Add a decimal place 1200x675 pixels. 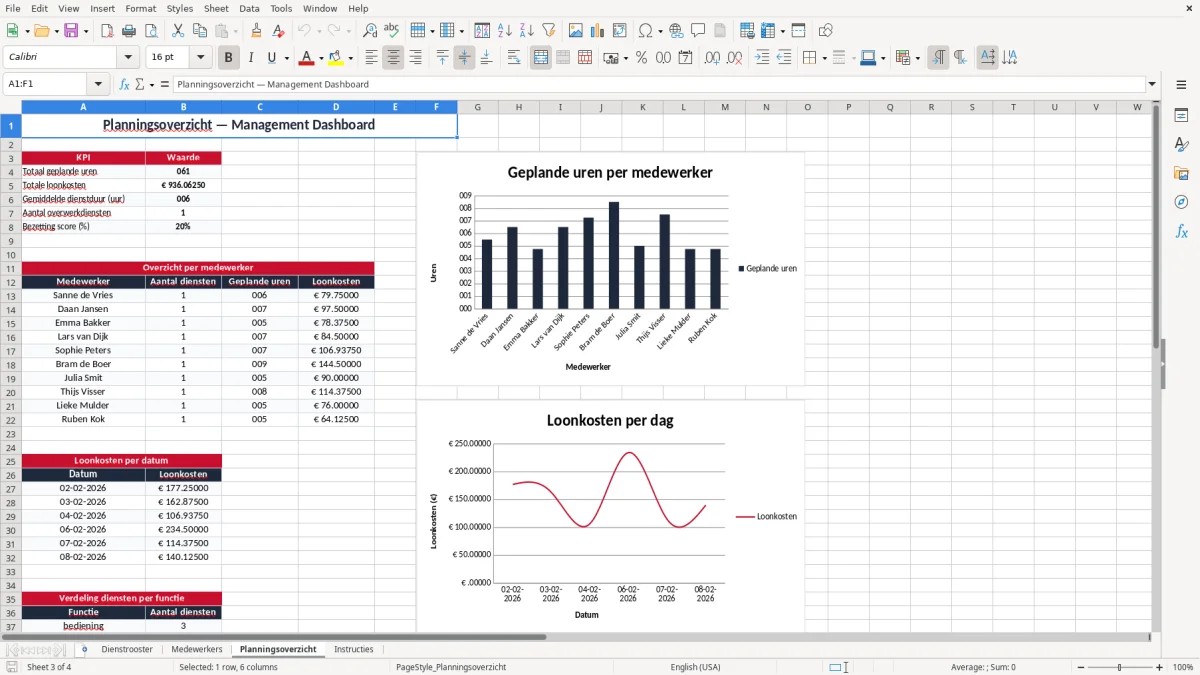coord(713,58)
